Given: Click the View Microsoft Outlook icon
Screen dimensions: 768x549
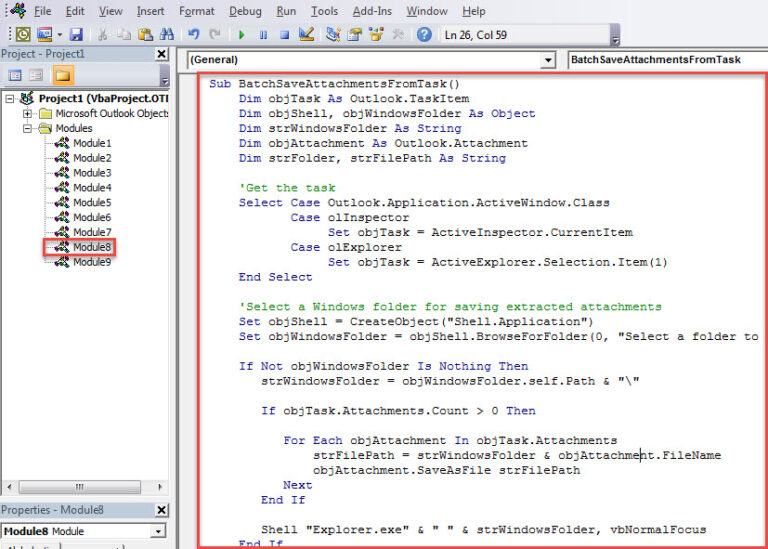Looking at the screenshot, I should click(22, 35).
